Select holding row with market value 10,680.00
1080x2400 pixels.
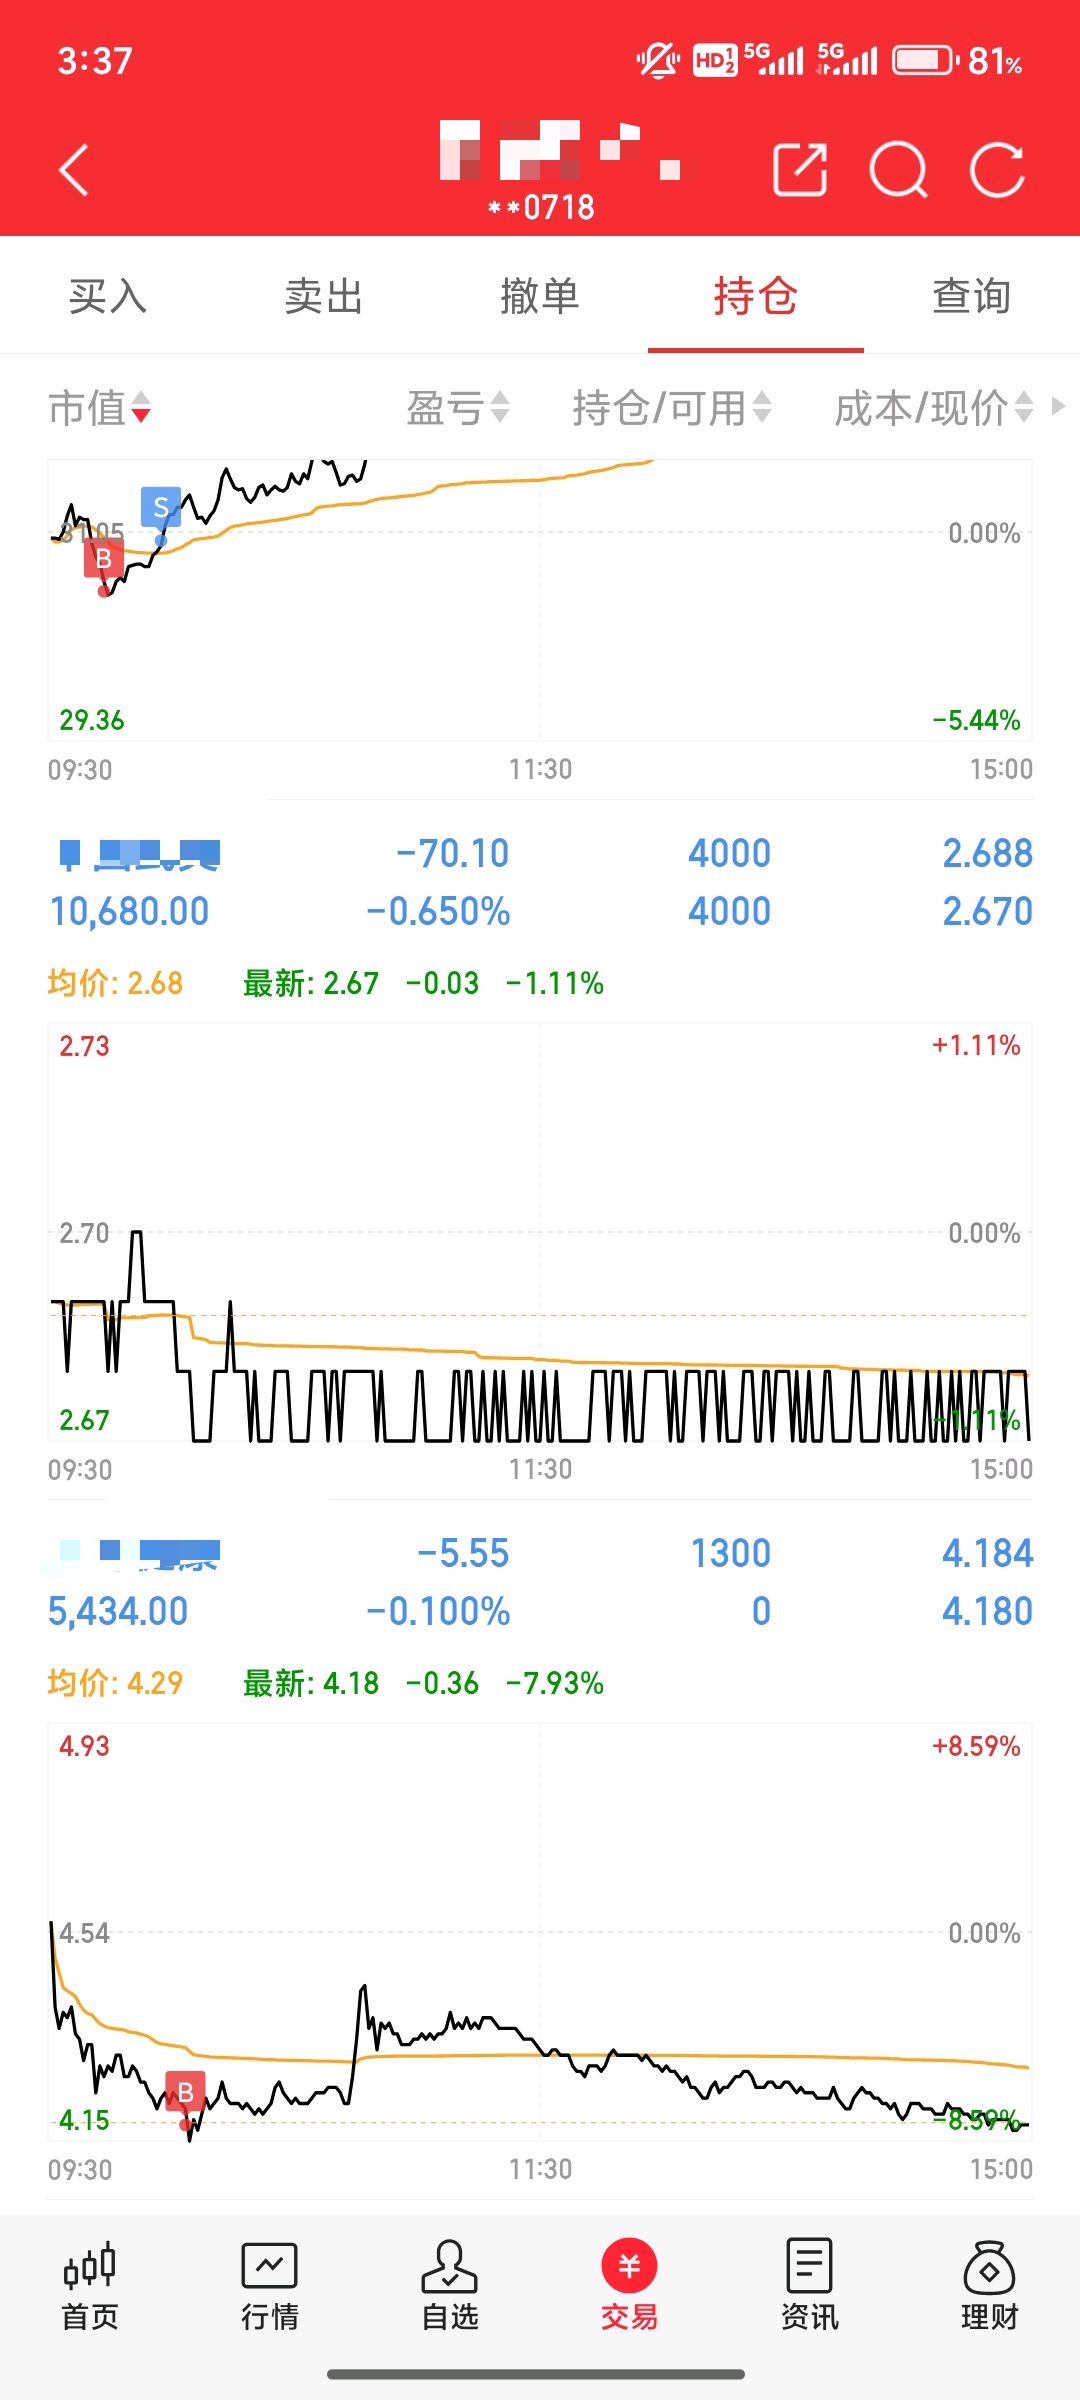[x=540, y=882]
